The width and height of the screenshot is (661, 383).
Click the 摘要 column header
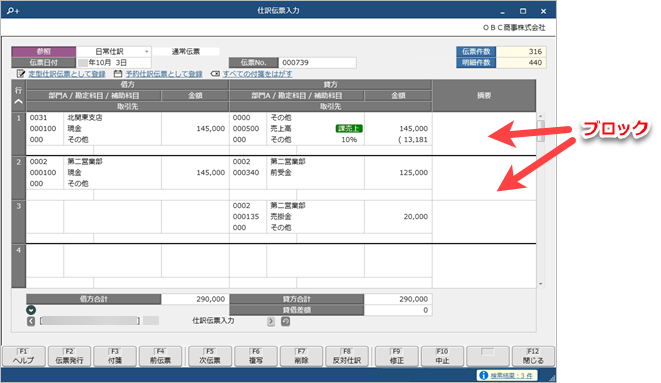484,96
